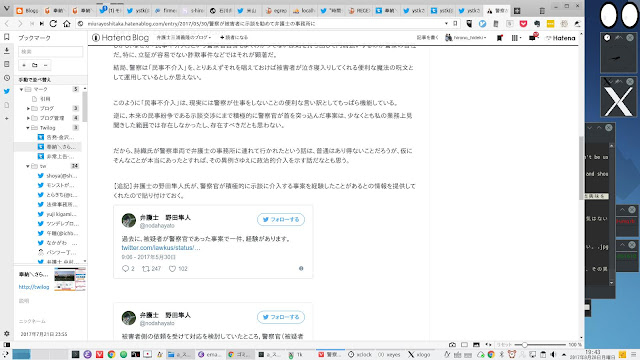Click the image loading icon in the status bar
The image size is (640, 360).
tap(476, 344)
